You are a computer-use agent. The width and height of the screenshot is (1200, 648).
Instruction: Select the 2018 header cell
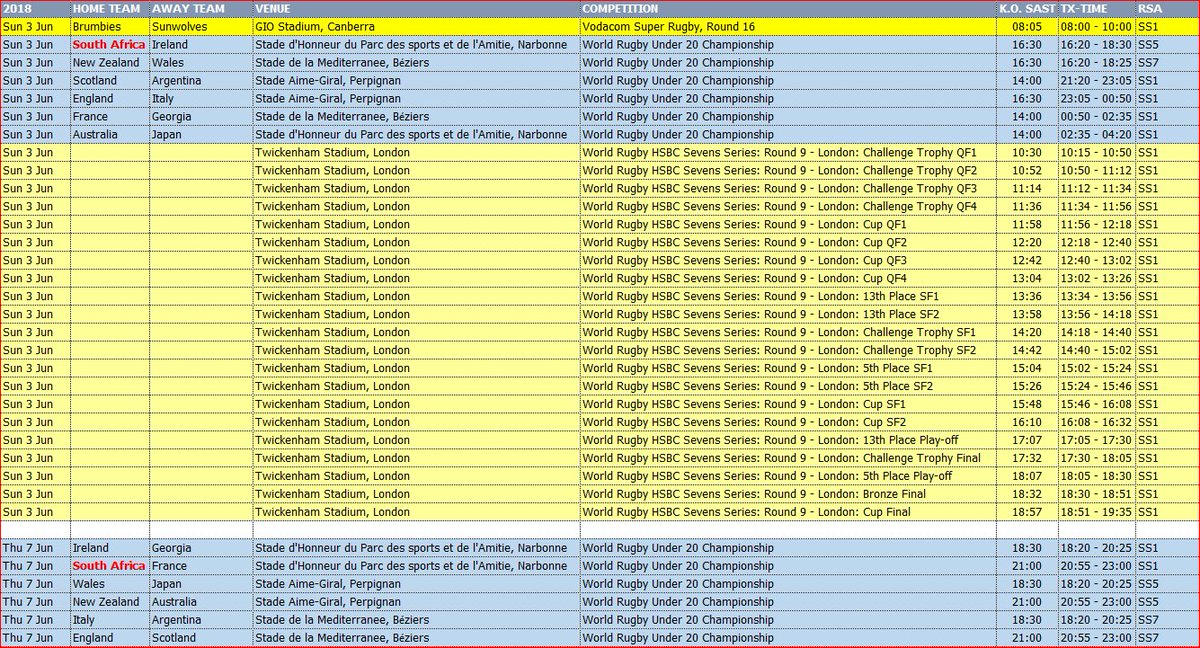tap(35, 9)
